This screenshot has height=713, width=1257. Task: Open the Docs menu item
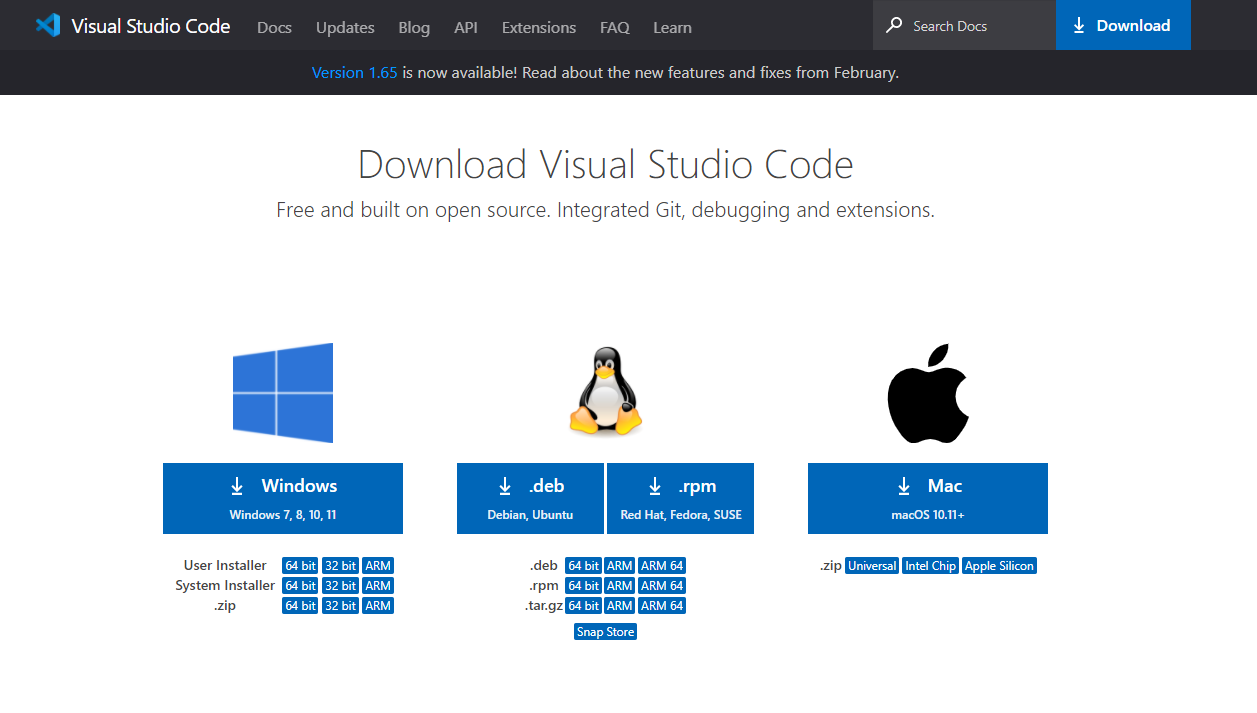(274, 27)
